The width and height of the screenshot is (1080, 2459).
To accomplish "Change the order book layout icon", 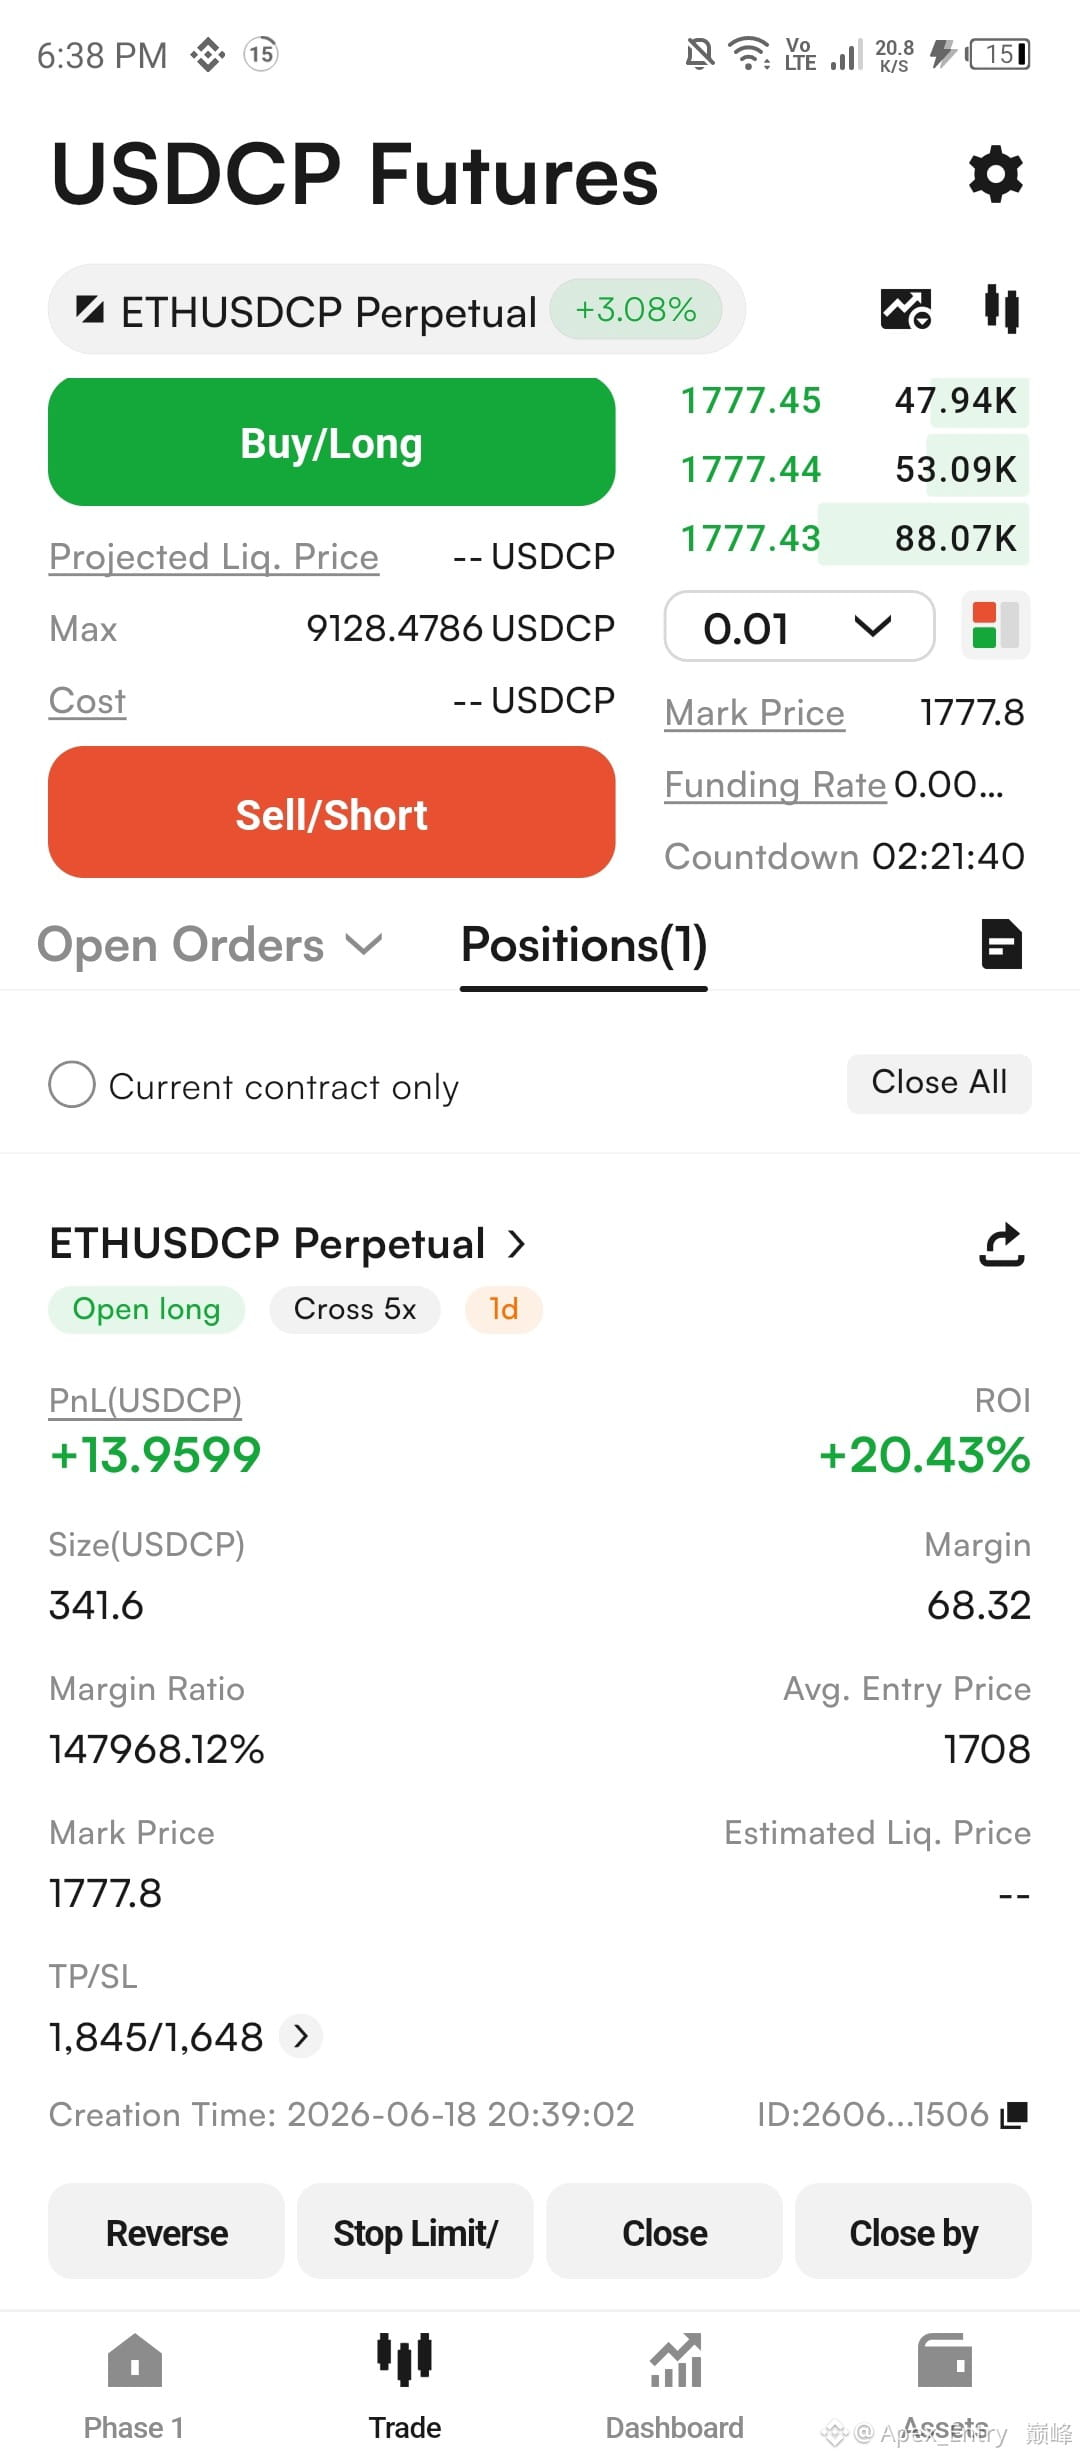I will tap(996, 626).
